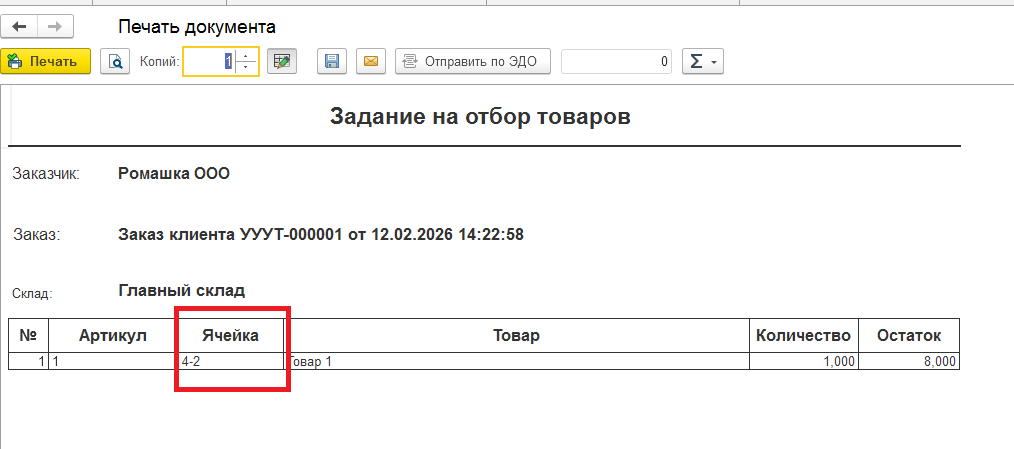1014x449 pixels.
Task: Open the Σ sum dropdown
Action: point(702,61)
